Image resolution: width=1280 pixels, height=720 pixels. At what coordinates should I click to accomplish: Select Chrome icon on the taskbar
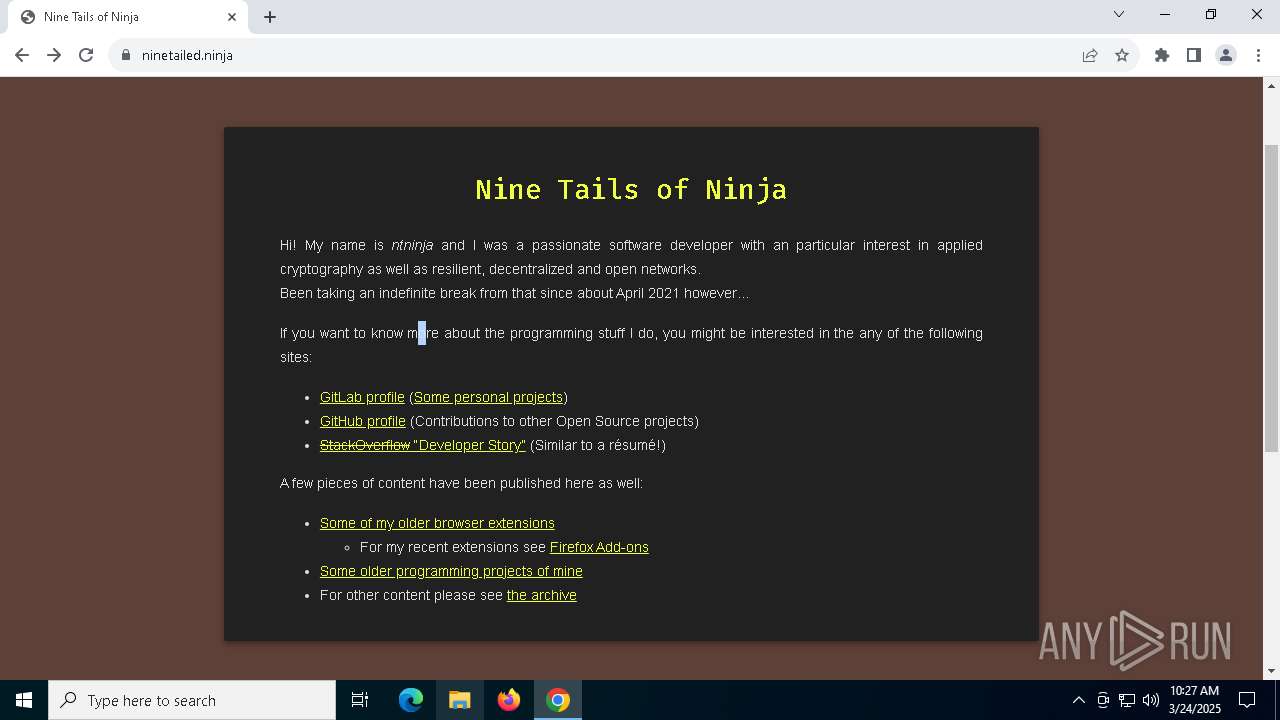558,700
